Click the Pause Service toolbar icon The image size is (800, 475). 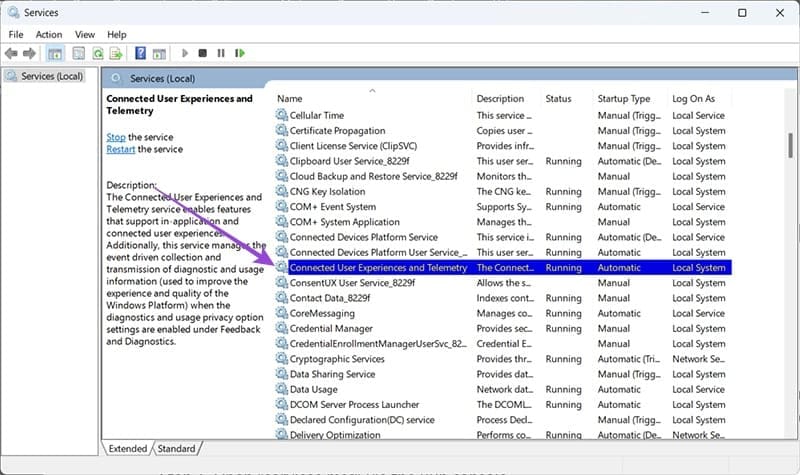(221, 53)
